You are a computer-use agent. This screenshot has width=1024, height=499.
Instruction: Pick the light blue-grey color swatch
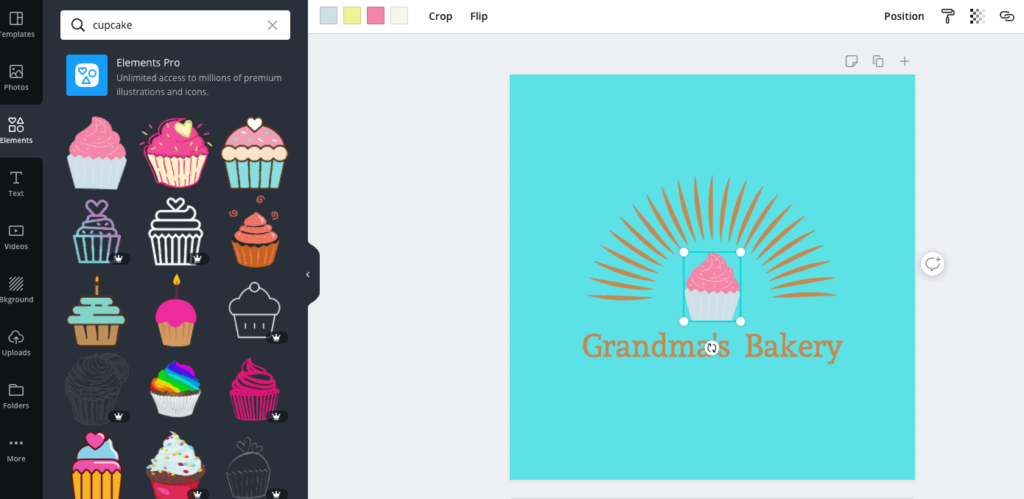click(x=328, y=16)
